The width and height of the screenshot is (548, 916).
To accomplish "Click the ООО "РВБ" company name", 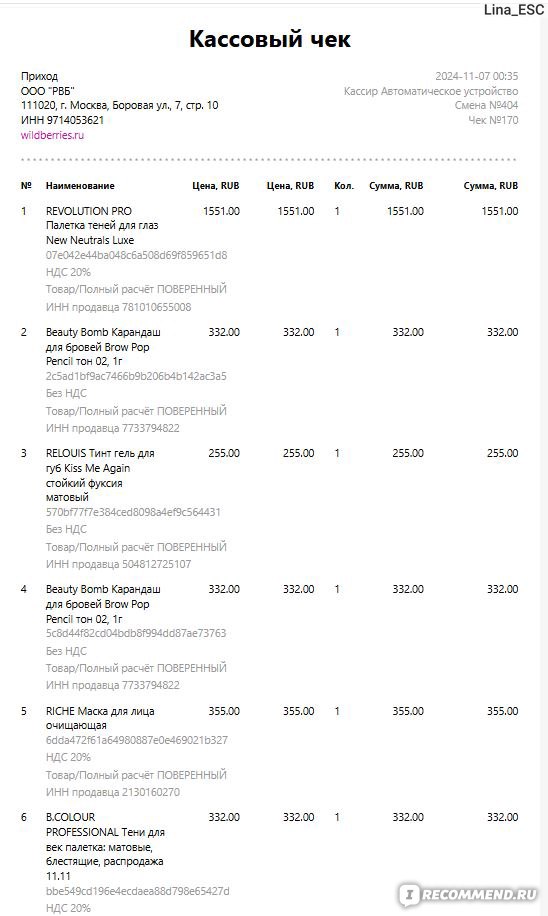I will (x=47, y=91).
